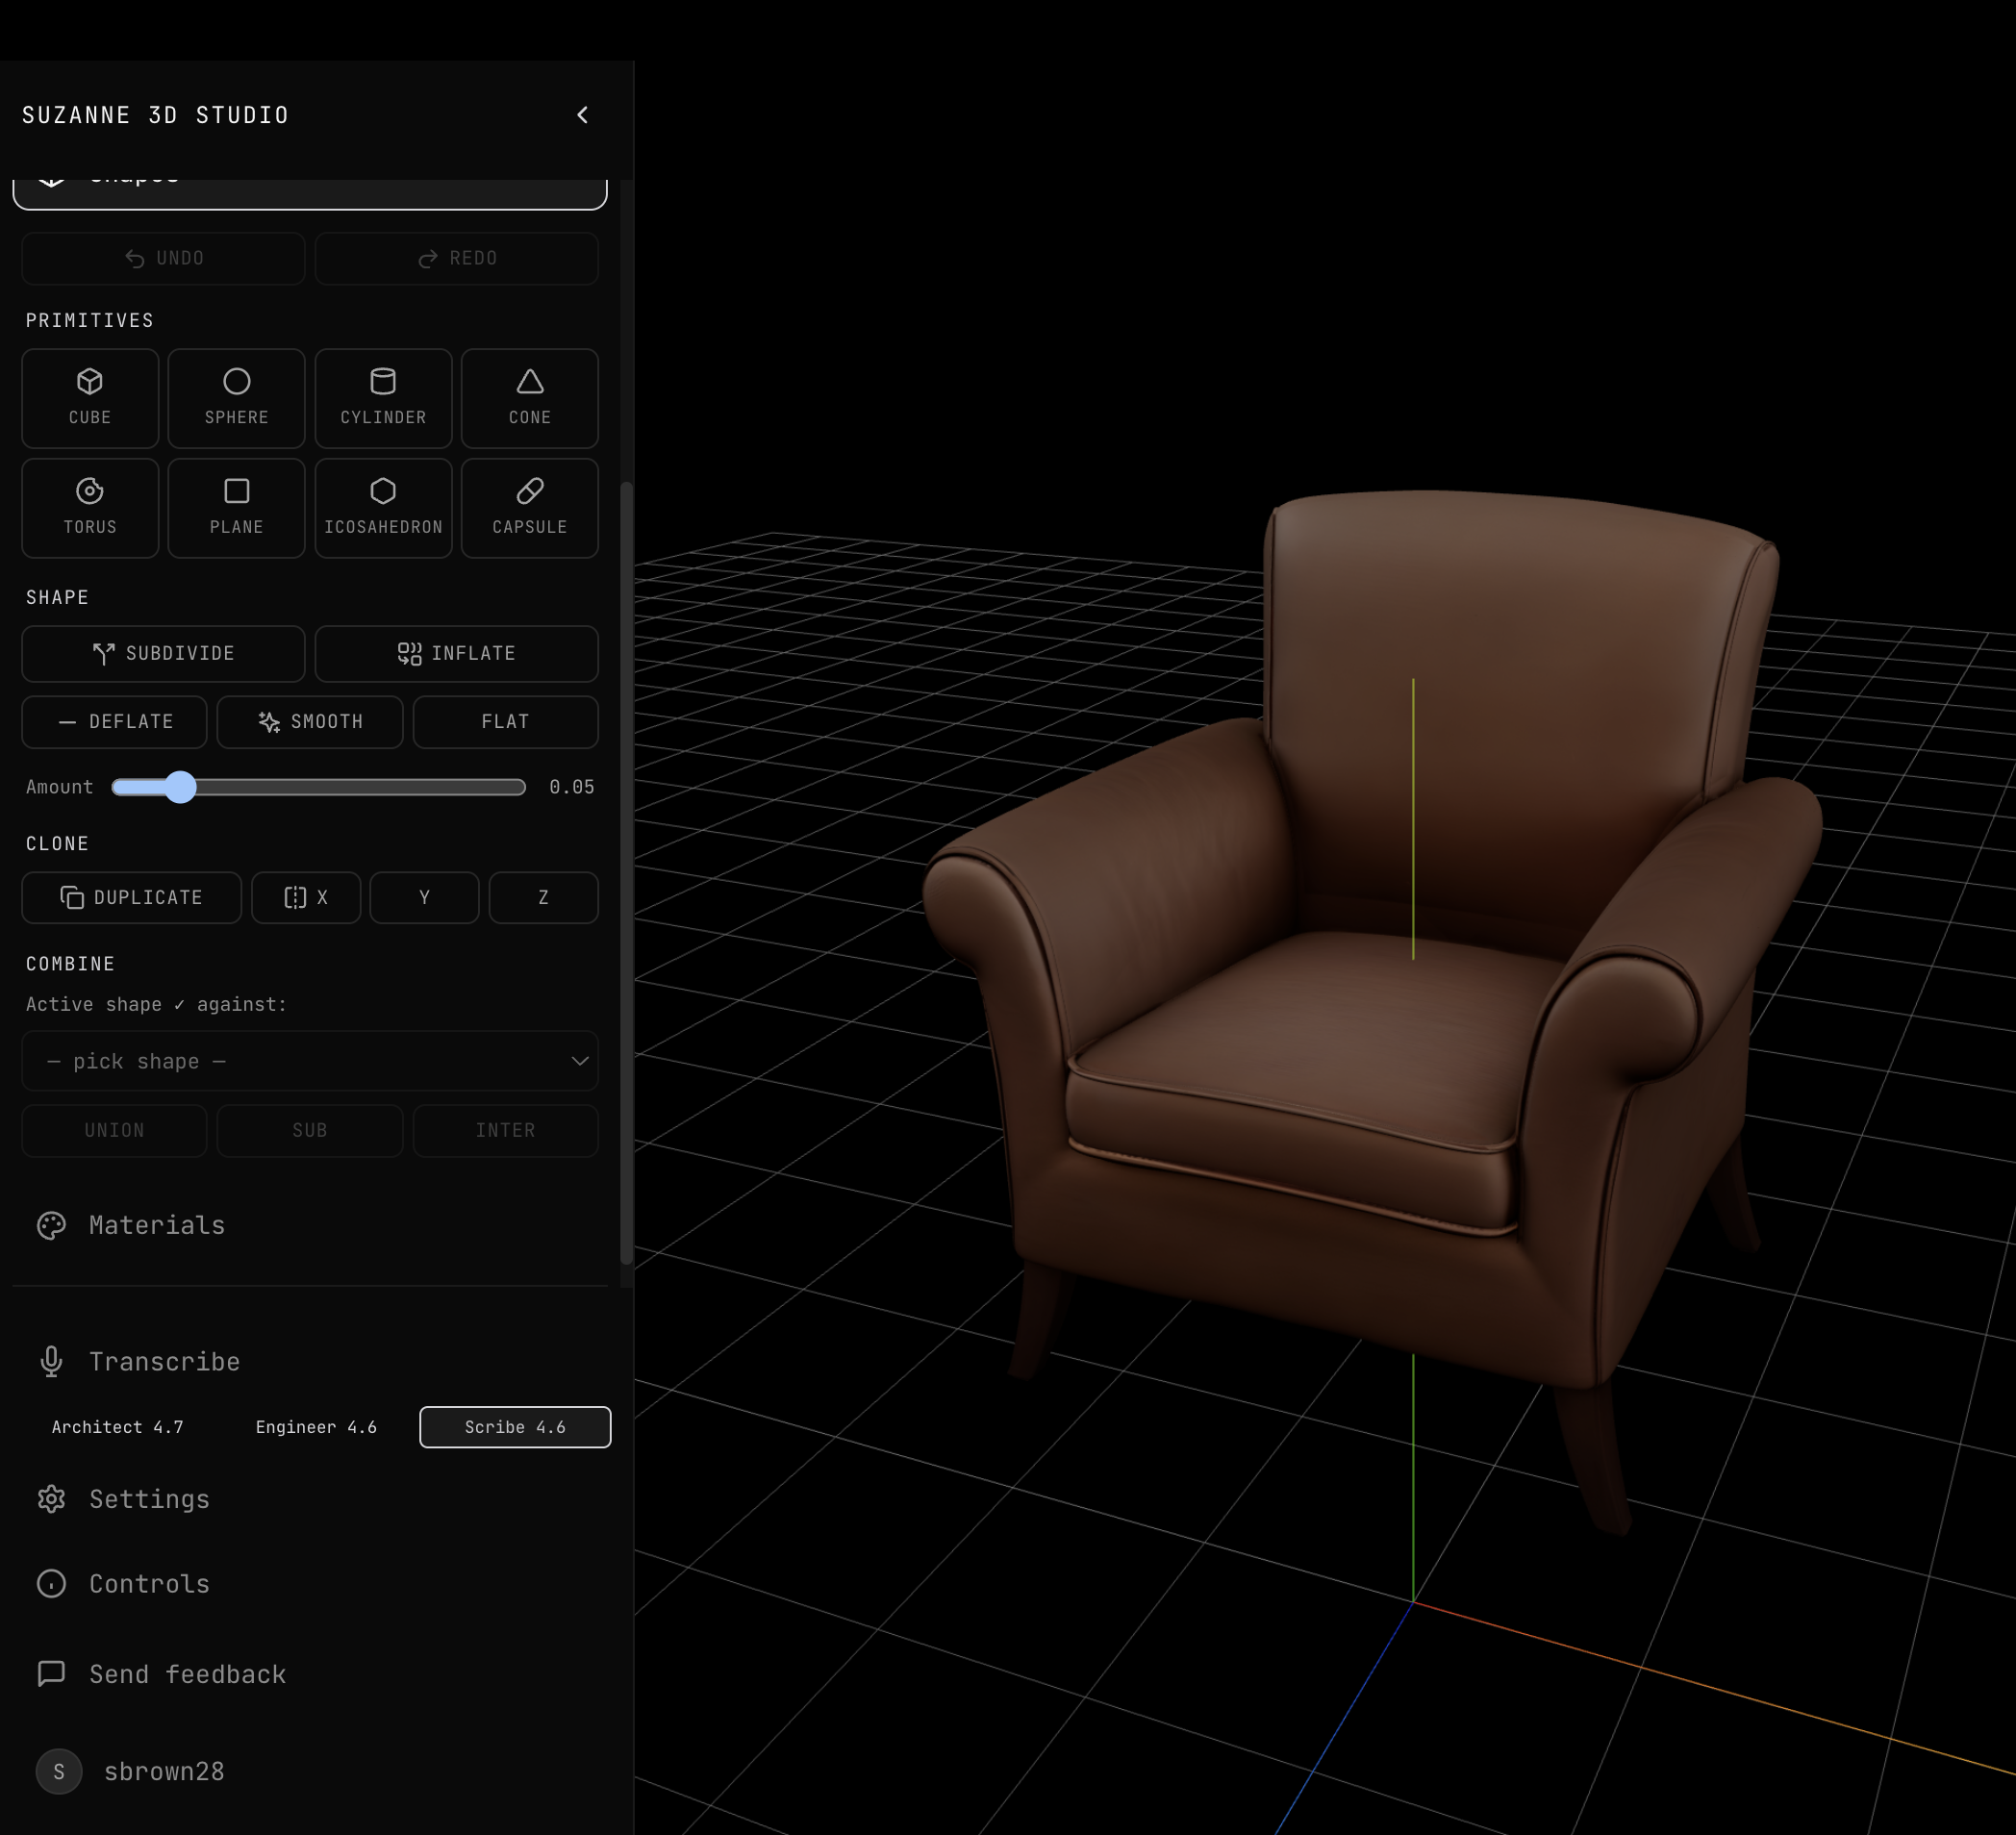
Task: Open the Controls panel
Action: coord(148,1583)
